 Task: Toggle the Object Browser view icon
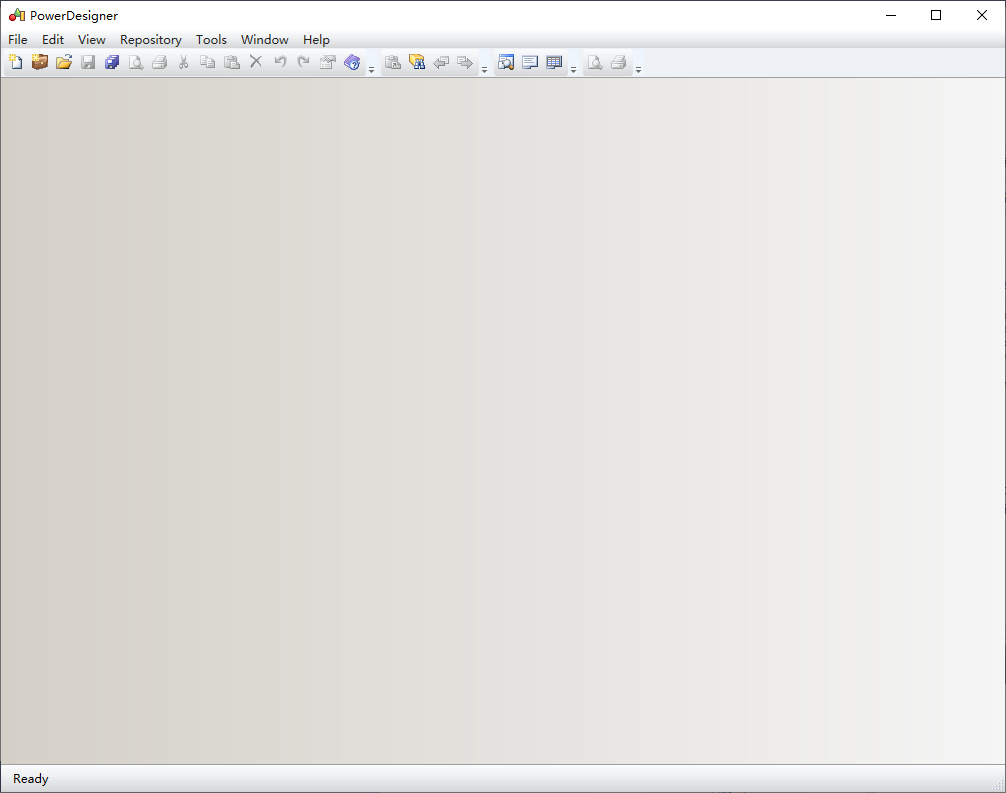click(506, 62)
